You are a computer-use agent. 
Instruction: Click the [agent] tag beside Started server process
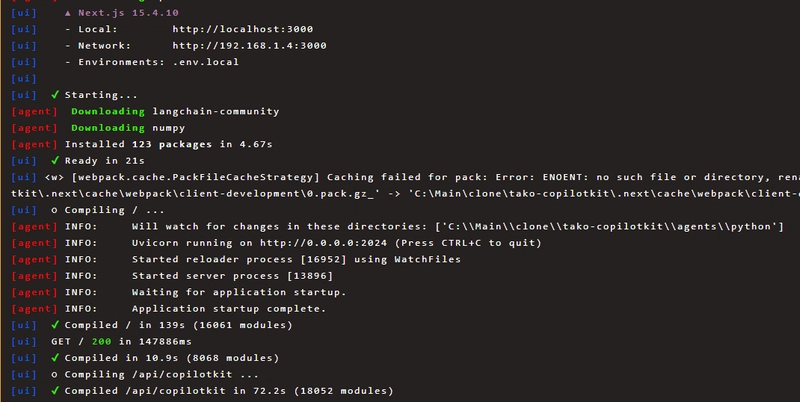34,276
